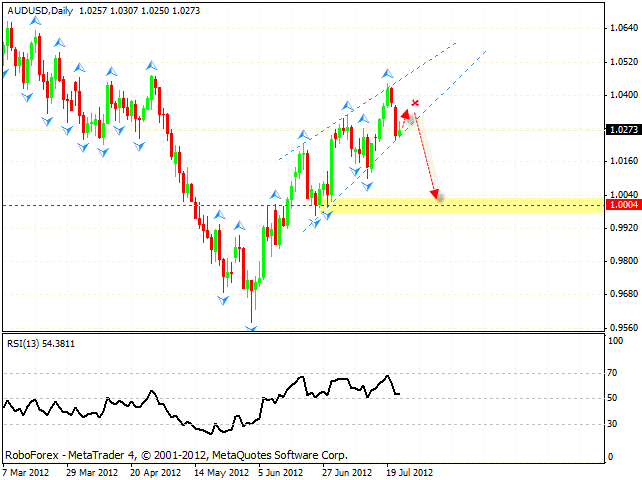Screen dimensions: 642x480
Task: Click the 0.9680 price axis label
Action: click(624, 294)
